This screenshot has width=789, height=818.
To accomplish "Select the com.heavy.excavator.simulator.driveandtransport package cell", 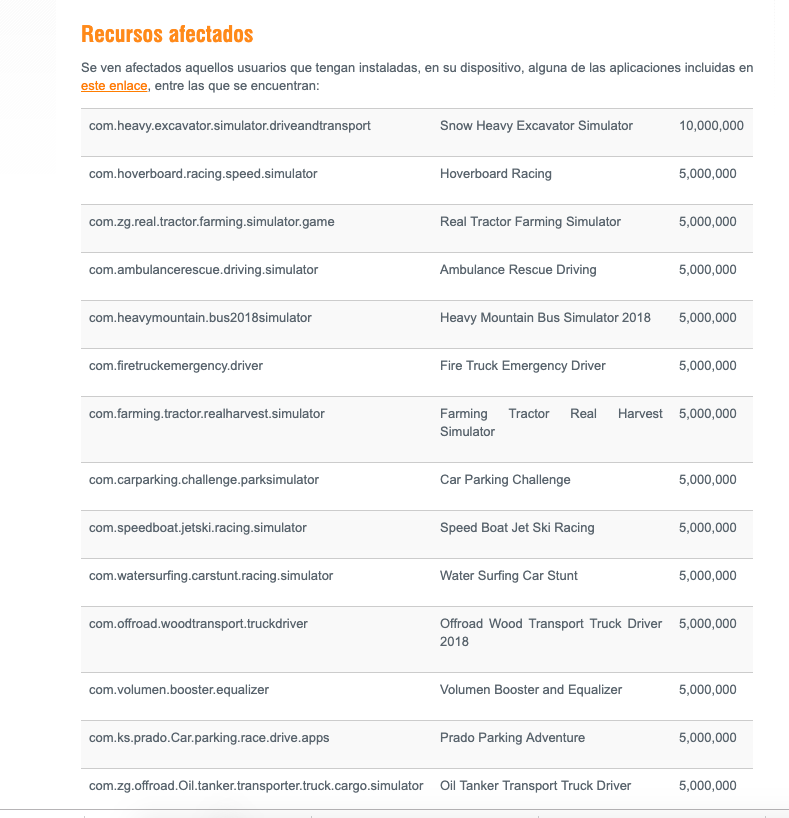I will [x=230, y=126].
